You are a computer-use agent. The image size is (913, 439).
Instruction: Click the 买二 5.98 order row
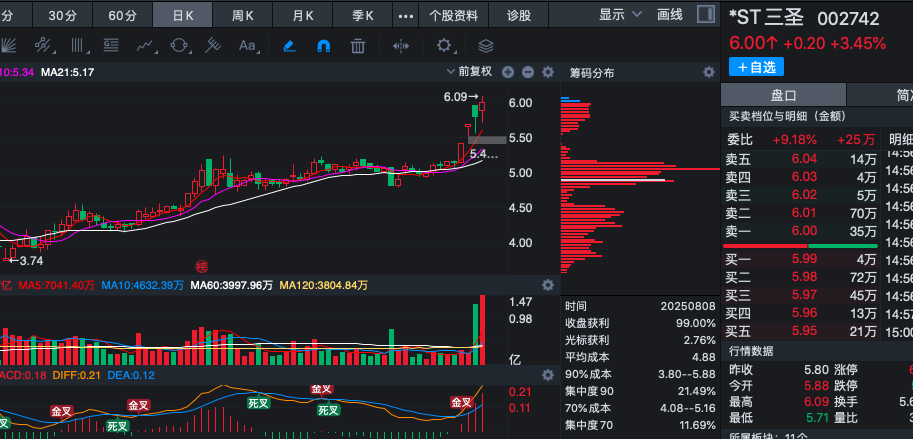pyautogui.click(x=801, y=277)
